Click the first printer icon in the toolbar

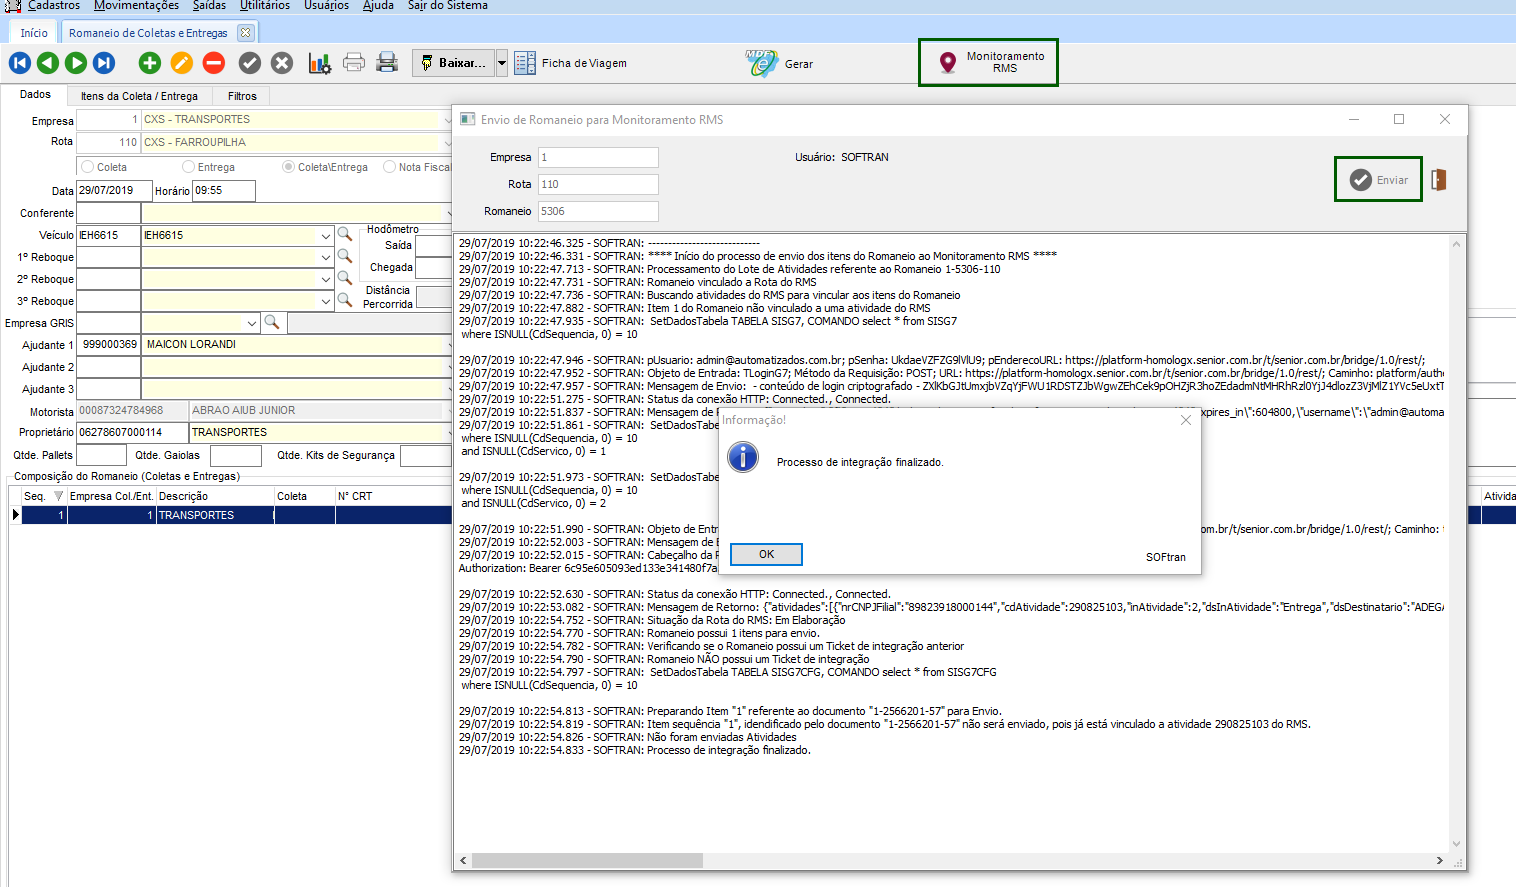354,63
